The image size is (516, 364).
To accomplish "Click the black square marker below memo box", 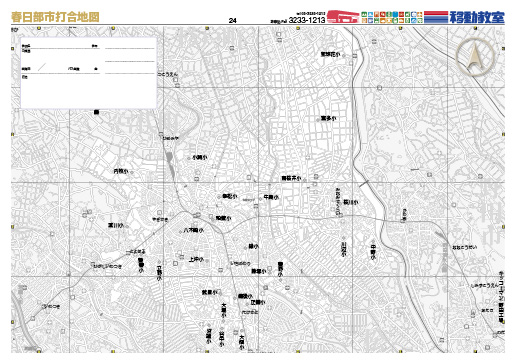I will (96, 112).
